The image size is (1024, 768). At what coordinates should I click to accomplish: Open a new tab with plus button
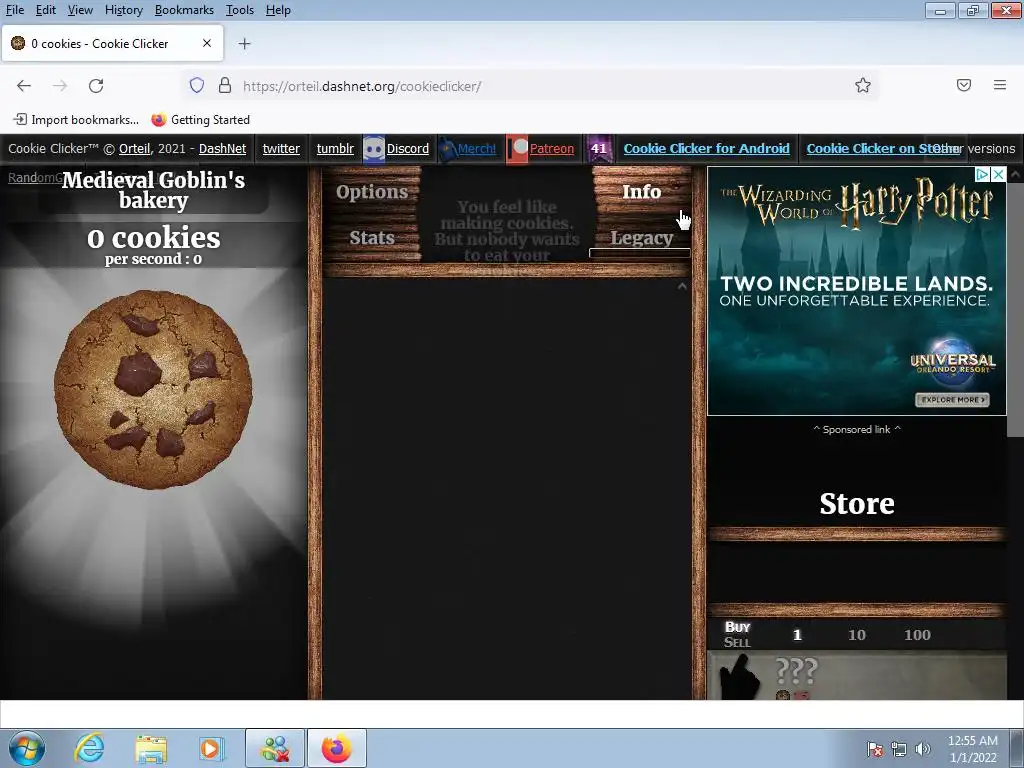pos(244,44)
